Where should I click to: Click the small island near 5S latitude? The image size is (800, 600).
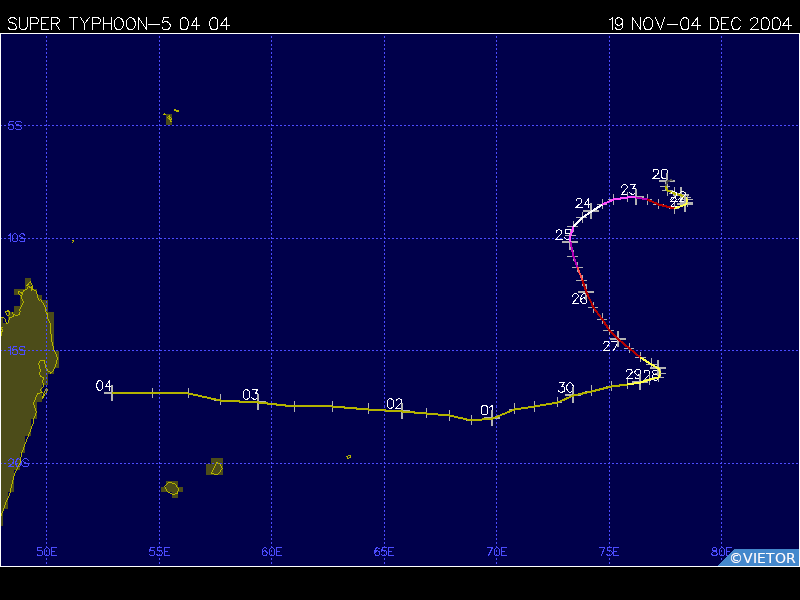point(168,119)
